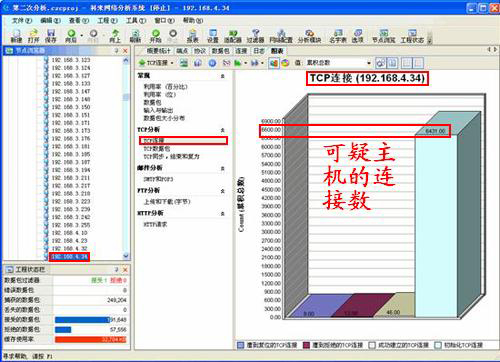
Task: Collapse the TCP分析 section
Action: click(223, 130)
